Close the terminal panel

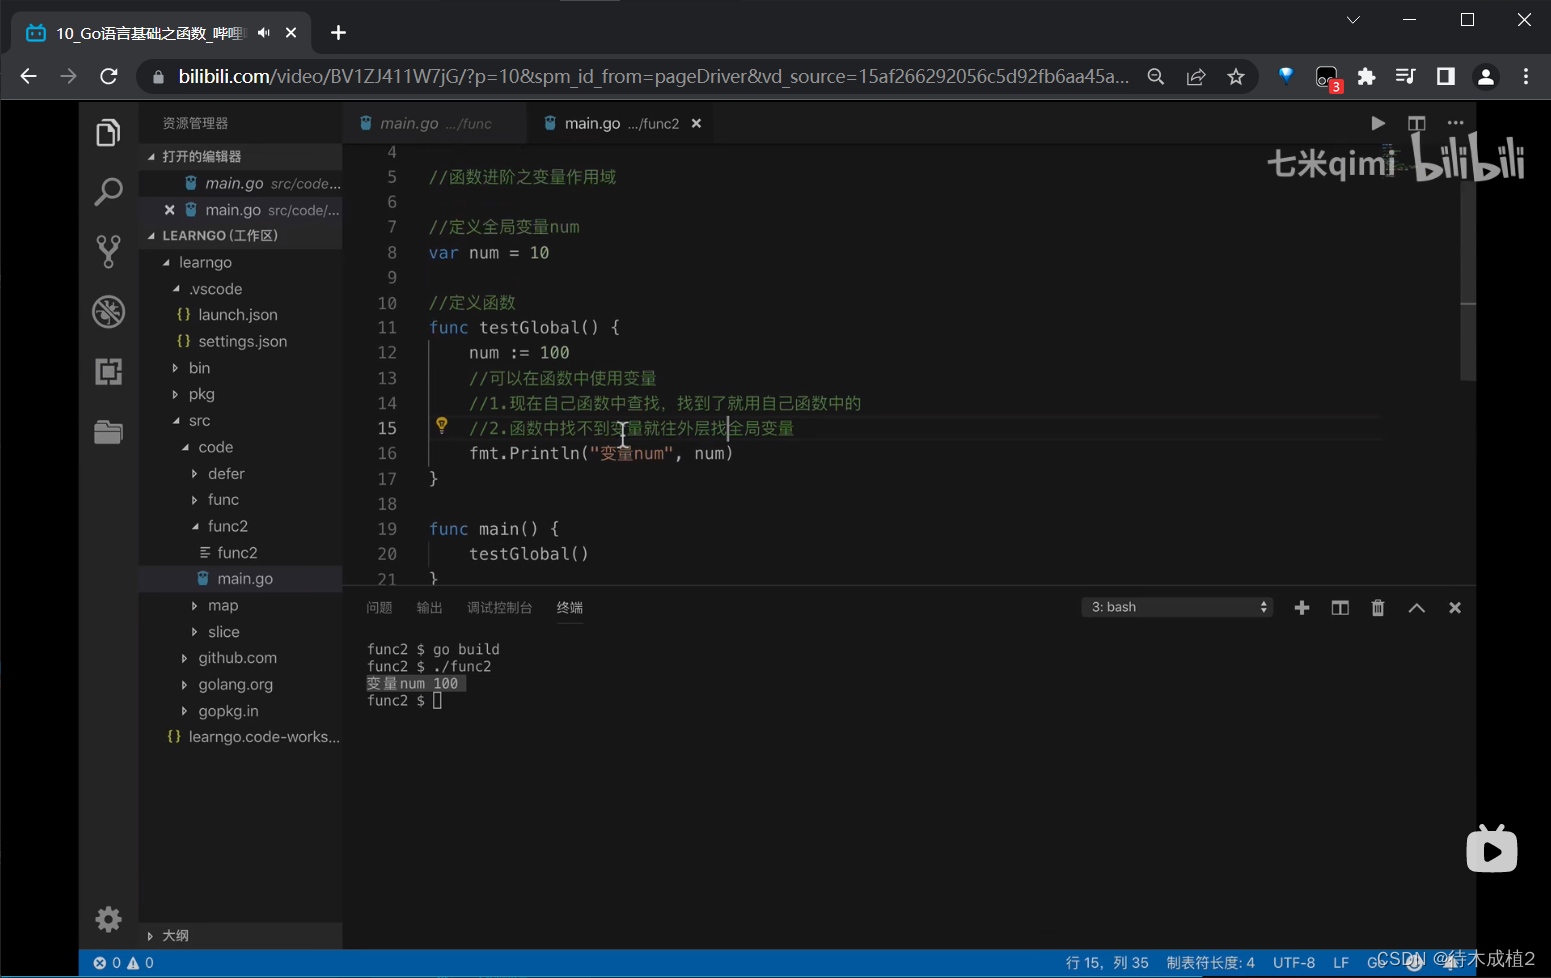1455,608
